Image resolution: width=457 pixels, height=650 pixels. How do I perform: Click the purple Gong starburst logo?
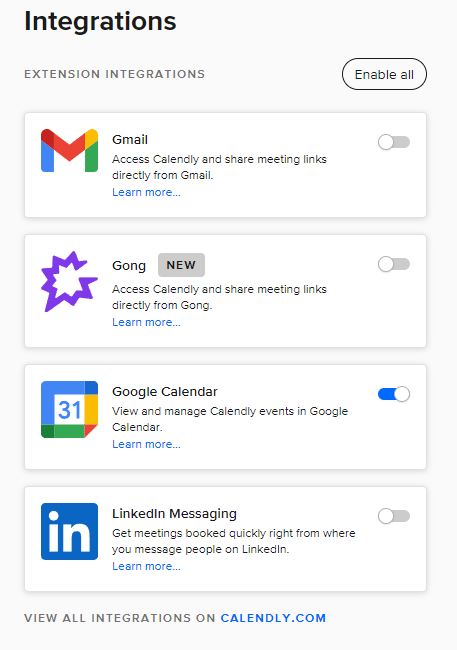click(x=69, y=281)
